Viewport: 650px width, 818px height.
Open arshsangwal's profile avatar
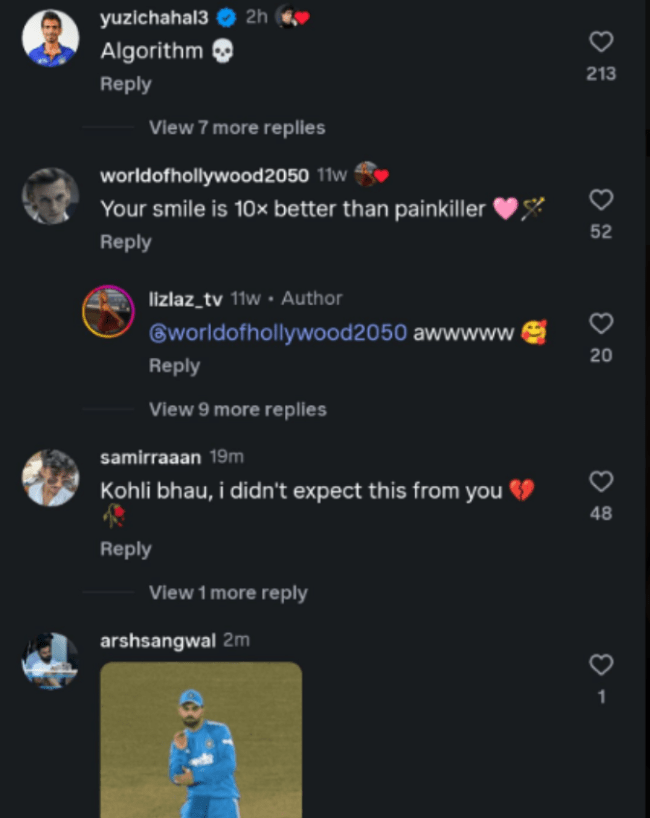pos(50,660)
